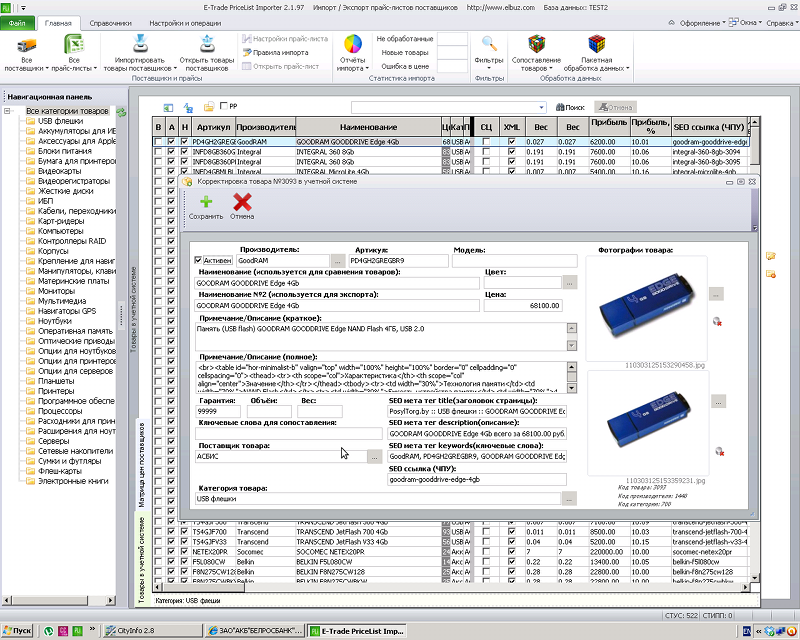
Task: Collapse Все категории товаров tree node
Action: pyautogui.click(x=7, y=111)
